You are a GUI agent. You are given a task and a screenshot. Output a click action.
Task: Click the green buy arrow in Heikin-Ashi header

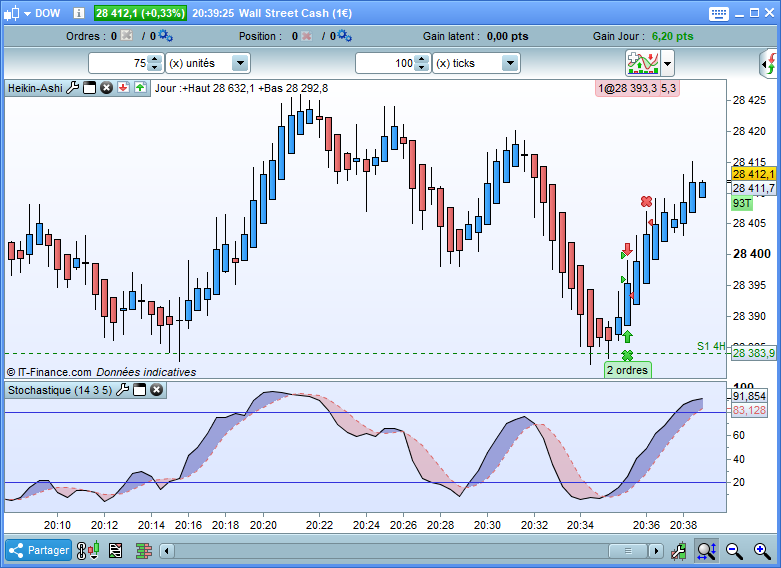pyautogui.click(x=140, y=88)
